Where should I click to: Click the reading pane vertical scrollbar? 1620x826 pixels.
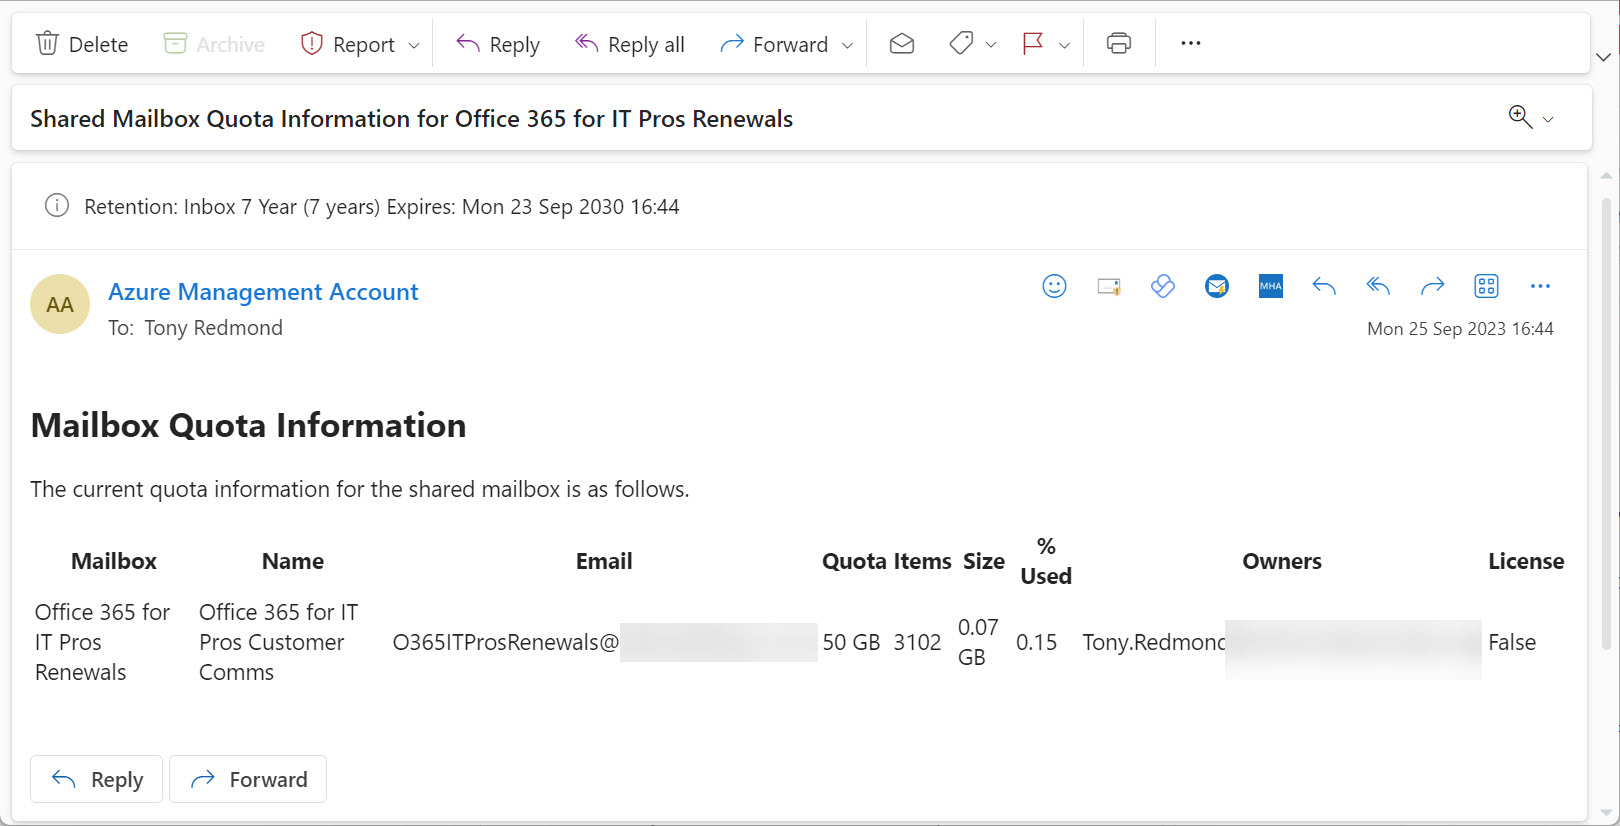coord(1606,425)
